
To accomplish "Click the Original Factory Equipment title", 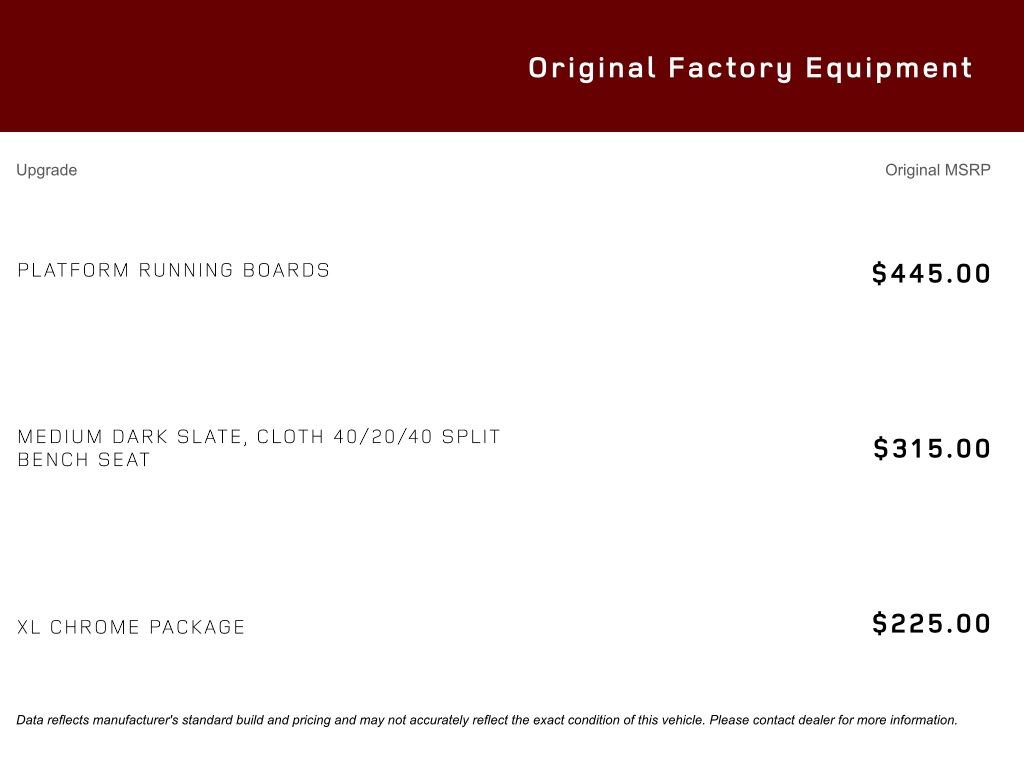I will click(750, 68).
